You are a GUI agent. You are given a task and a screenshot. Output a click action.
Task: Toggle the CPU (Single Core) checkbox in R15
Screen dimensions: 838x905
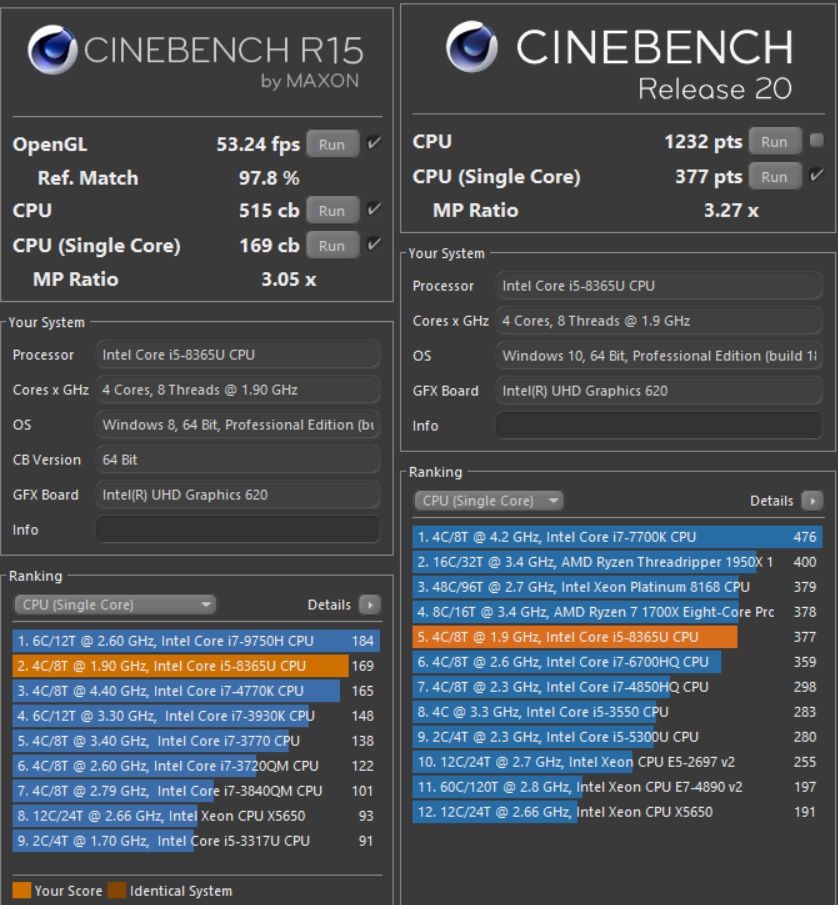(374, 244)
